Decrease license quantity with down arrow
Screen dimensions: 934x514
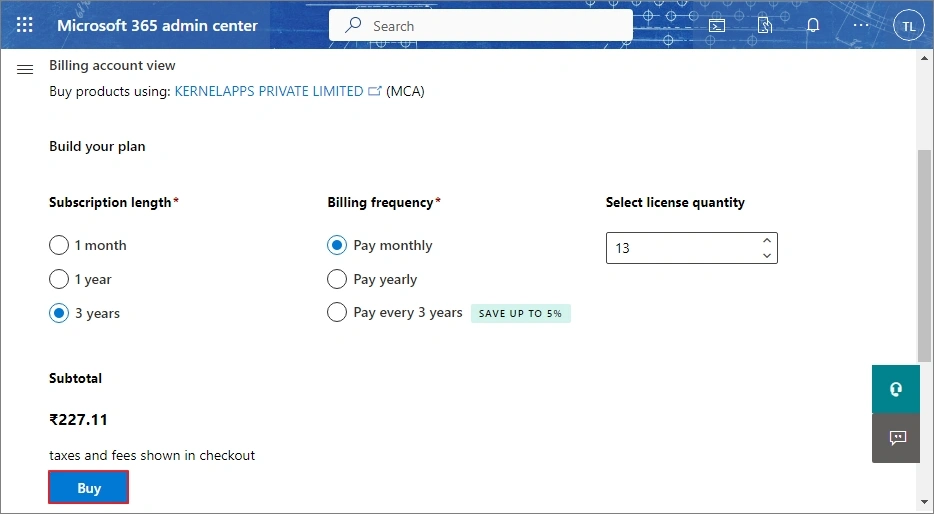point(767,256)
